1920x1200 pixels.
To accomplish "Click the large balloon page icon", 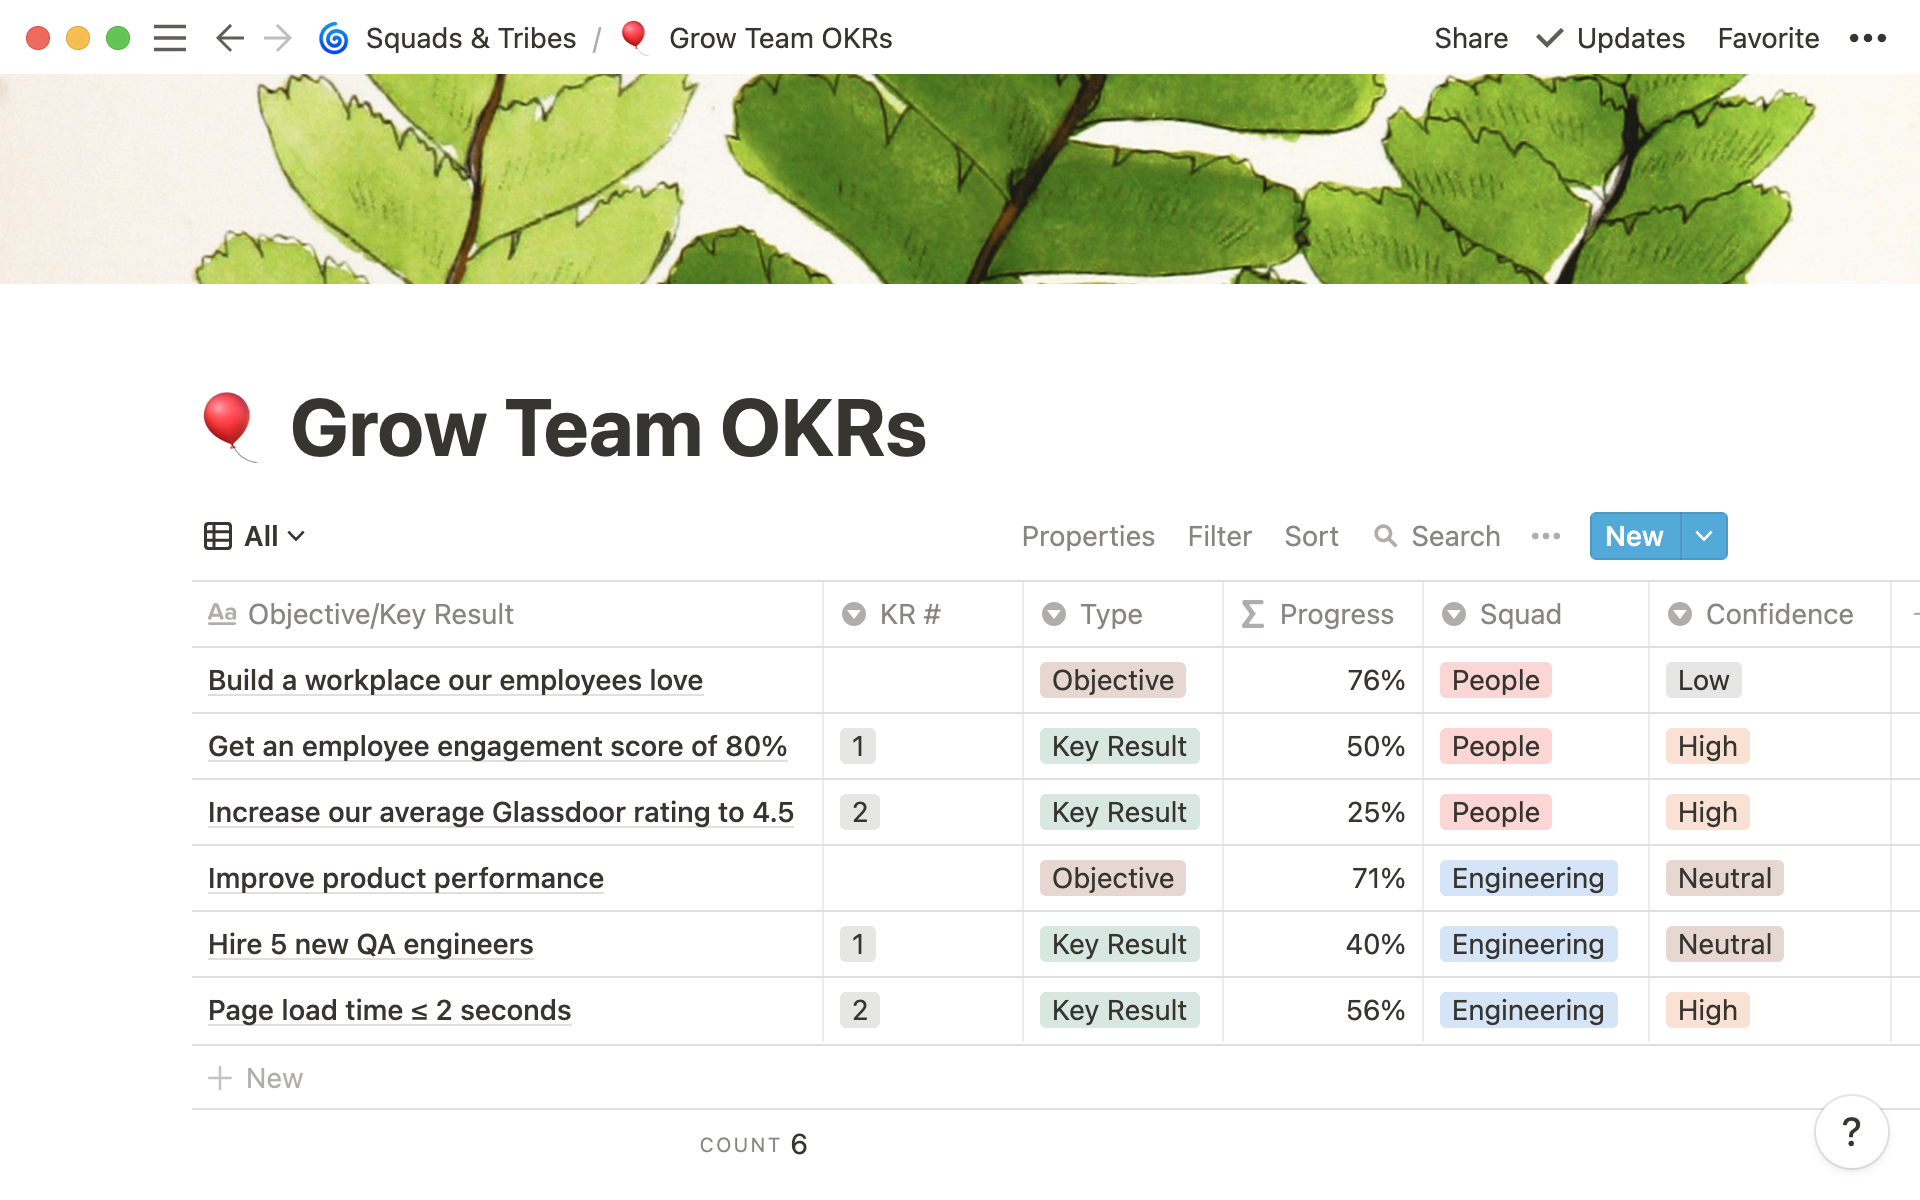I will (230, 427).
